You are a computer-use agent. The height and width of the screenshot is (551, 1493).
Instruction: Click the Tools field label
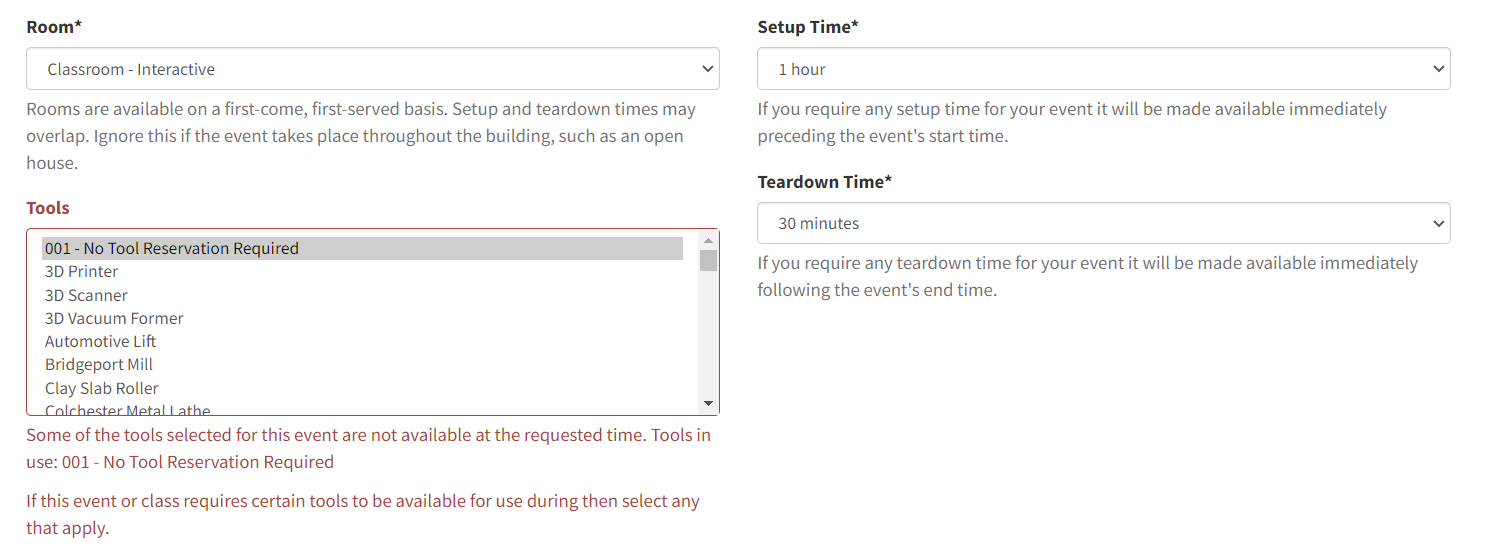pyautogui.click(x=48, y=208)
